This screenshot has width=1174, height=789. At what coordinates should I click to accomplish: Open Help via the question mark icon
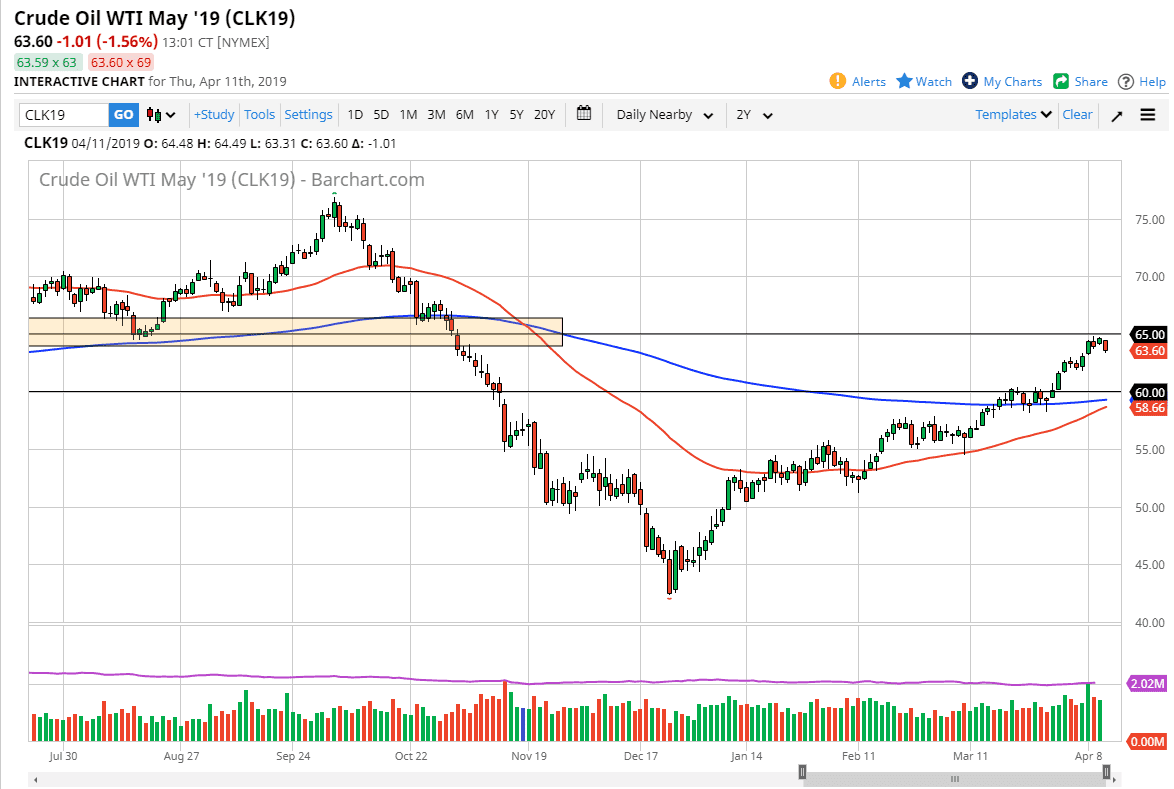tap(1126, 81)
